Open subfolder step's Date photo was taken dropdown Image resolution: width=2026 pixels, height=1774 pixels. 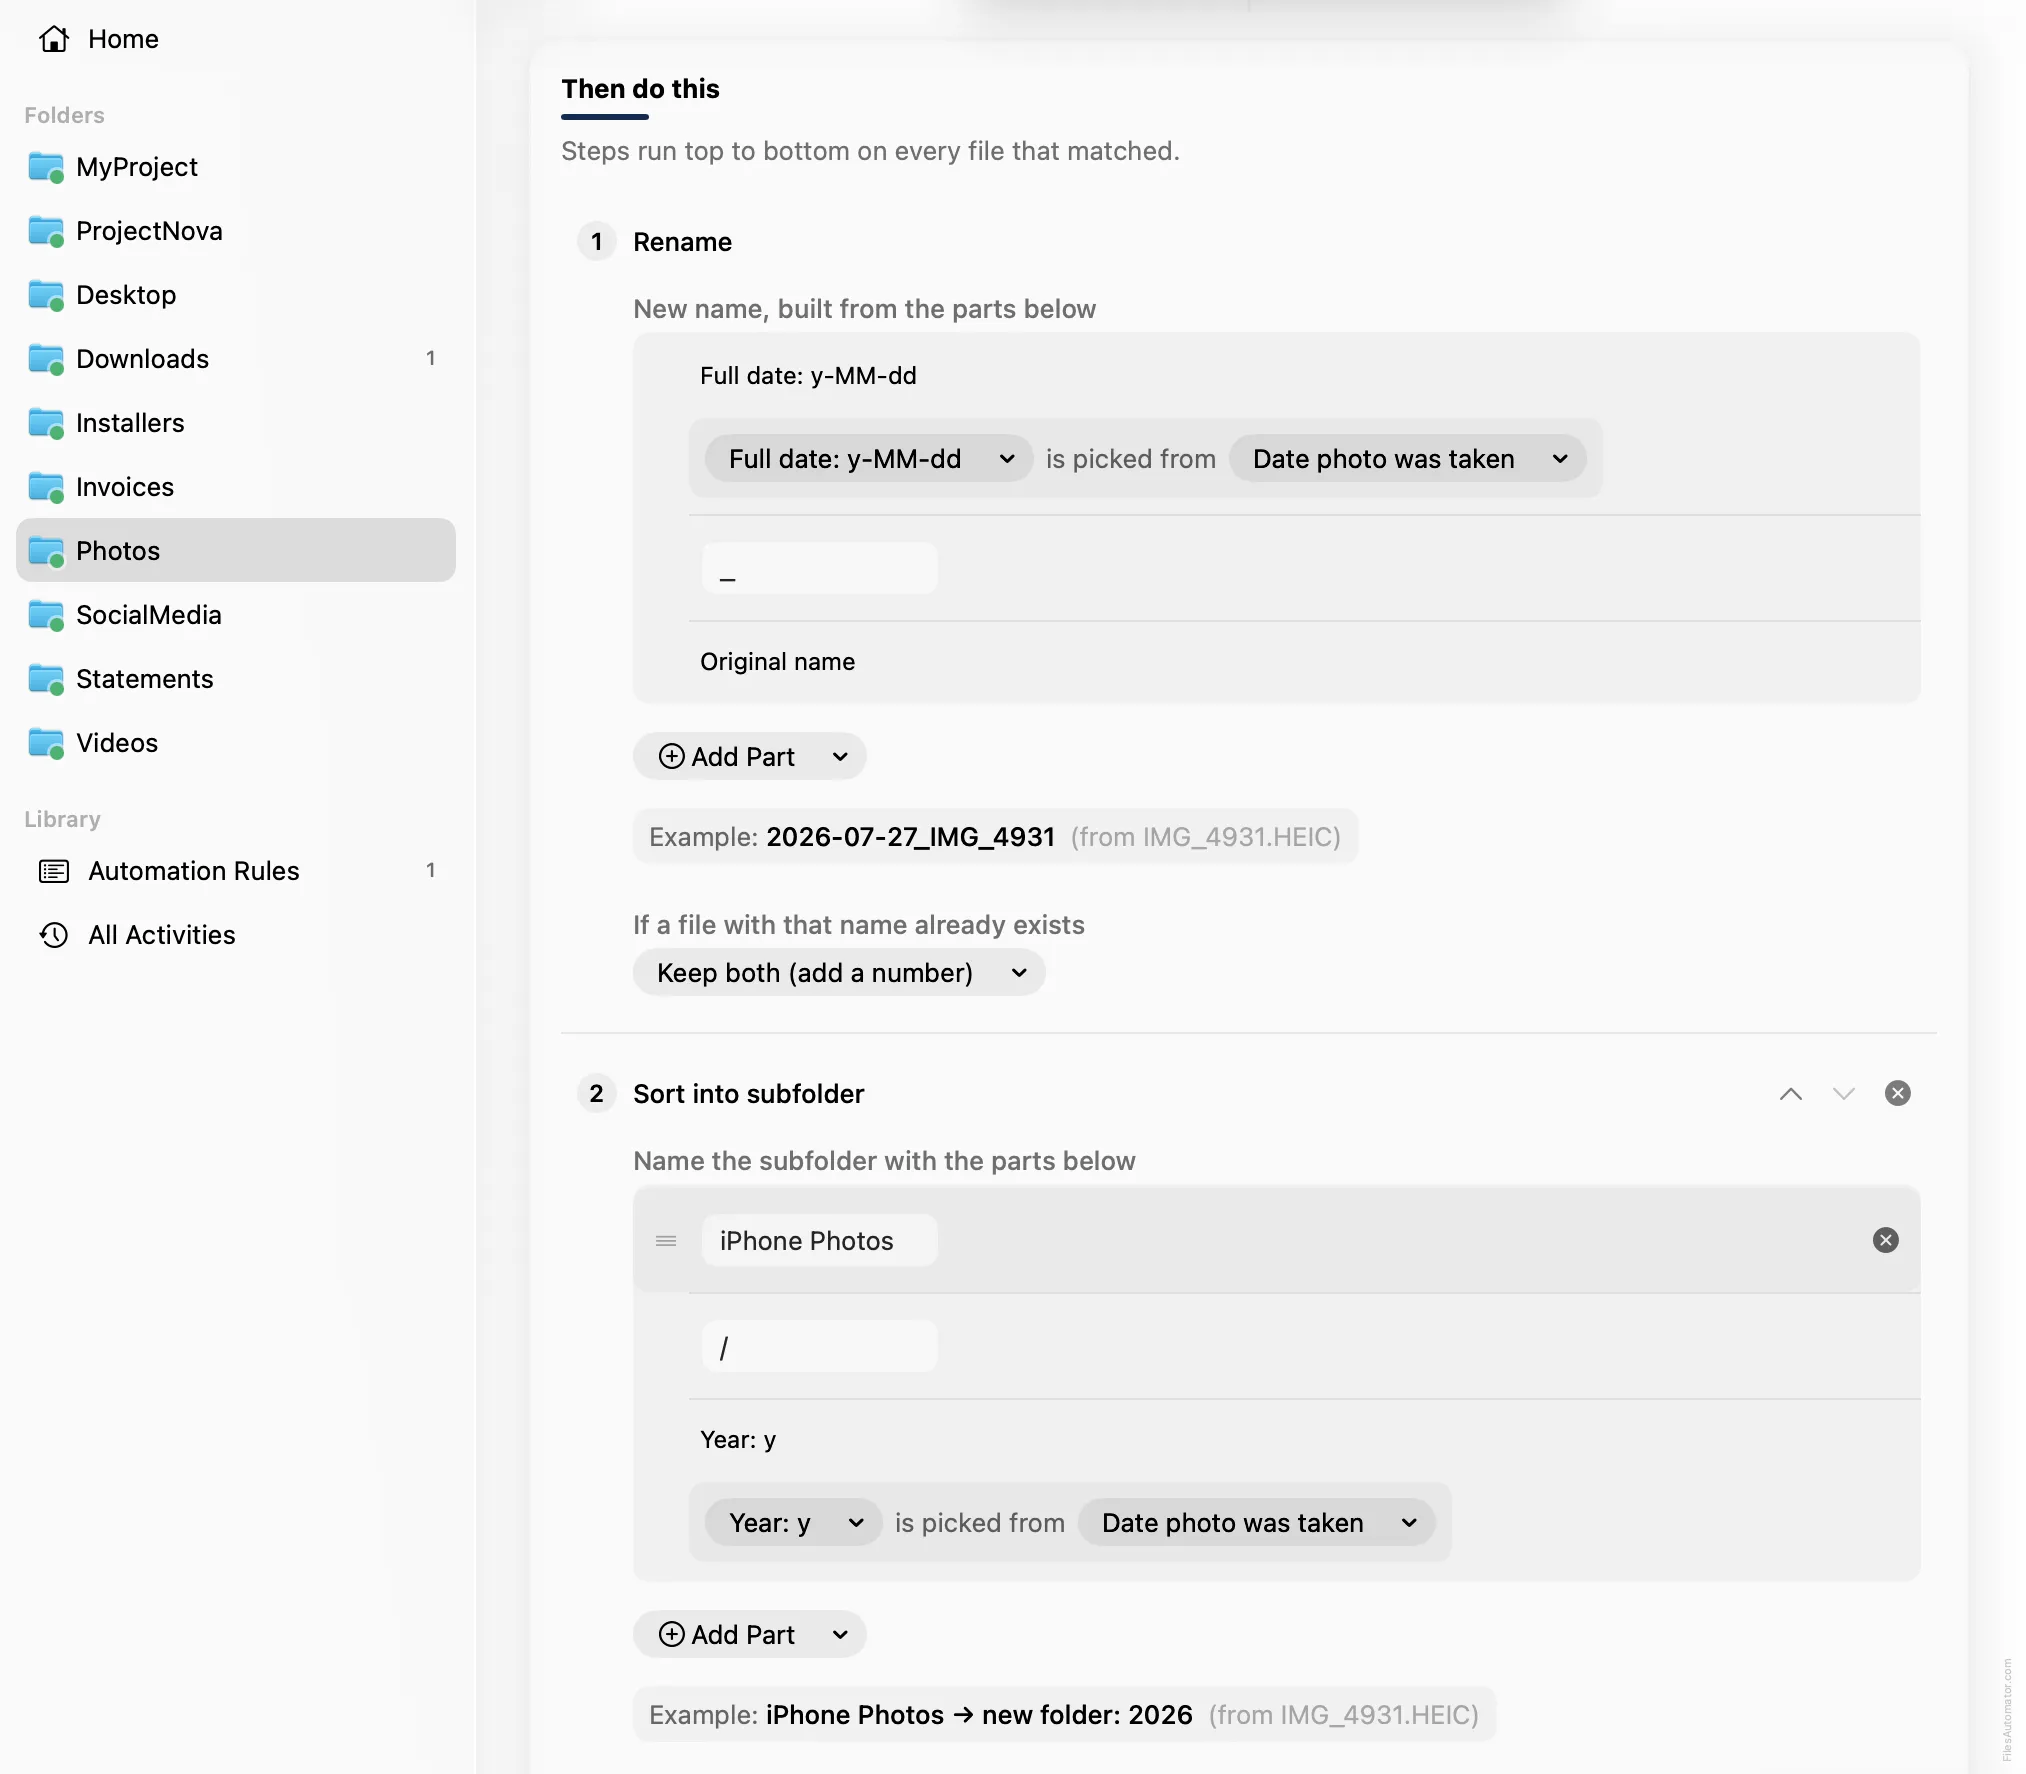(1256, 1523)
